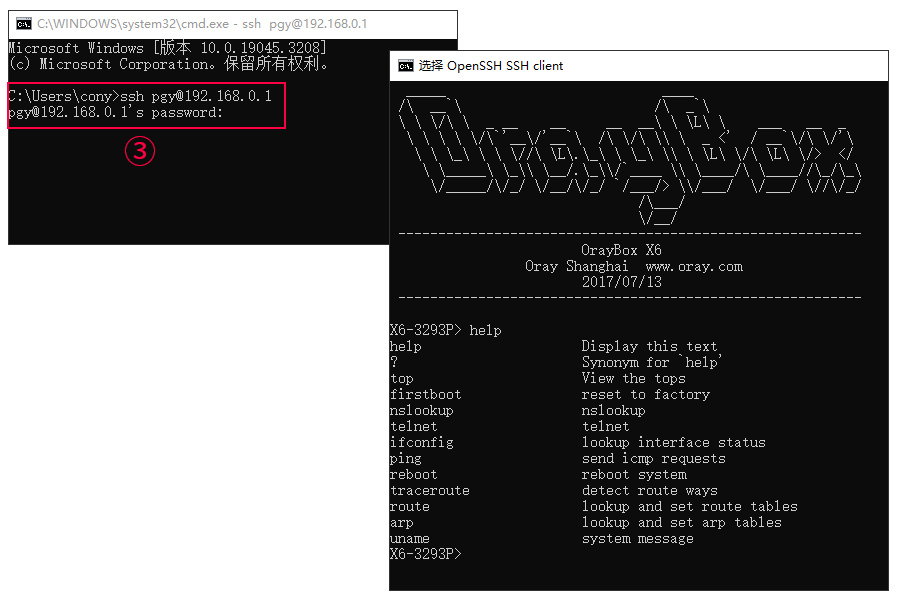Click the 'reboot system' description

point(634,475)
